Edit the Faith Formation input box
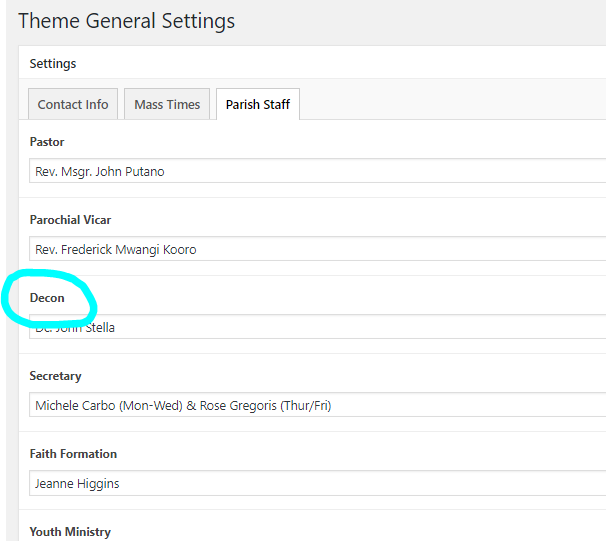 tap(318, 484)
